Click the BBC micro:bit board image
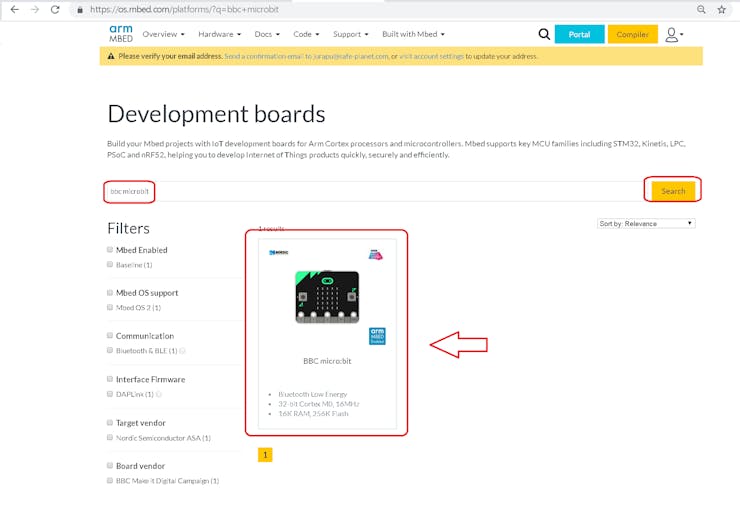Viewport: 740px width, 511px height. 327,297
